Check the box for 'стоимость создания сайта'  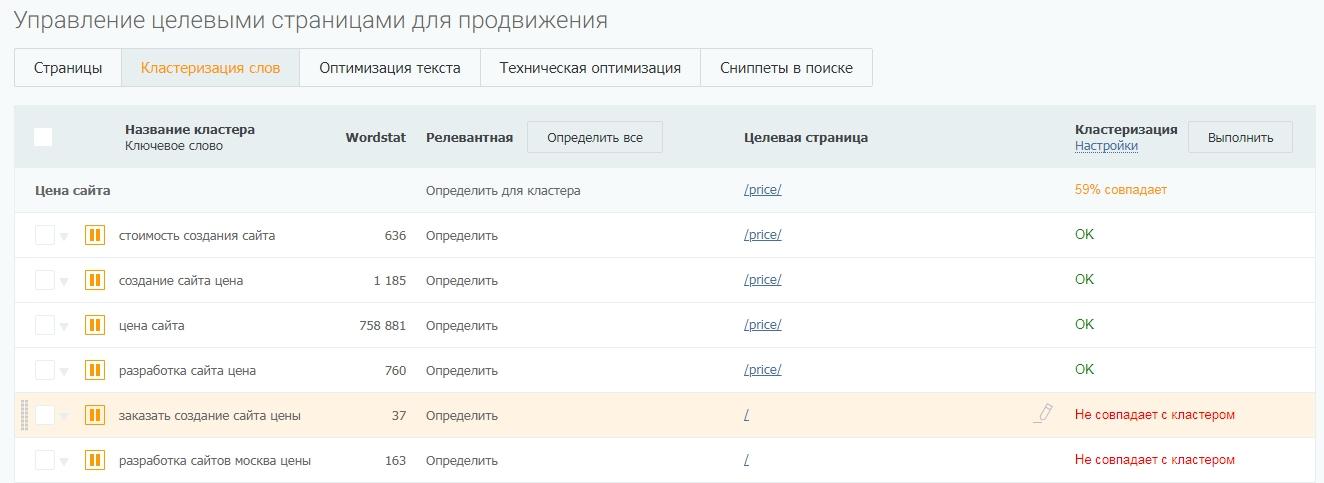(x=44, y=236)
